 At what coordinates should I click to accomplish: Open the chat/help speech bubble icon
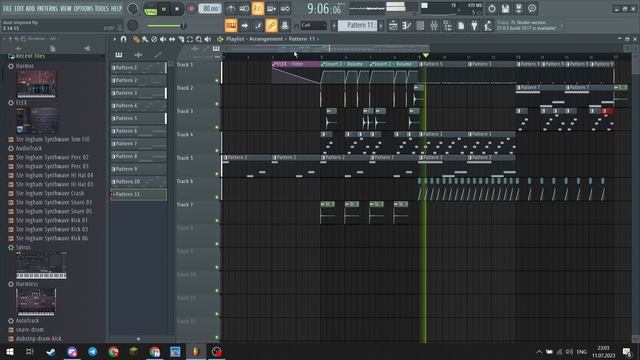532,9
